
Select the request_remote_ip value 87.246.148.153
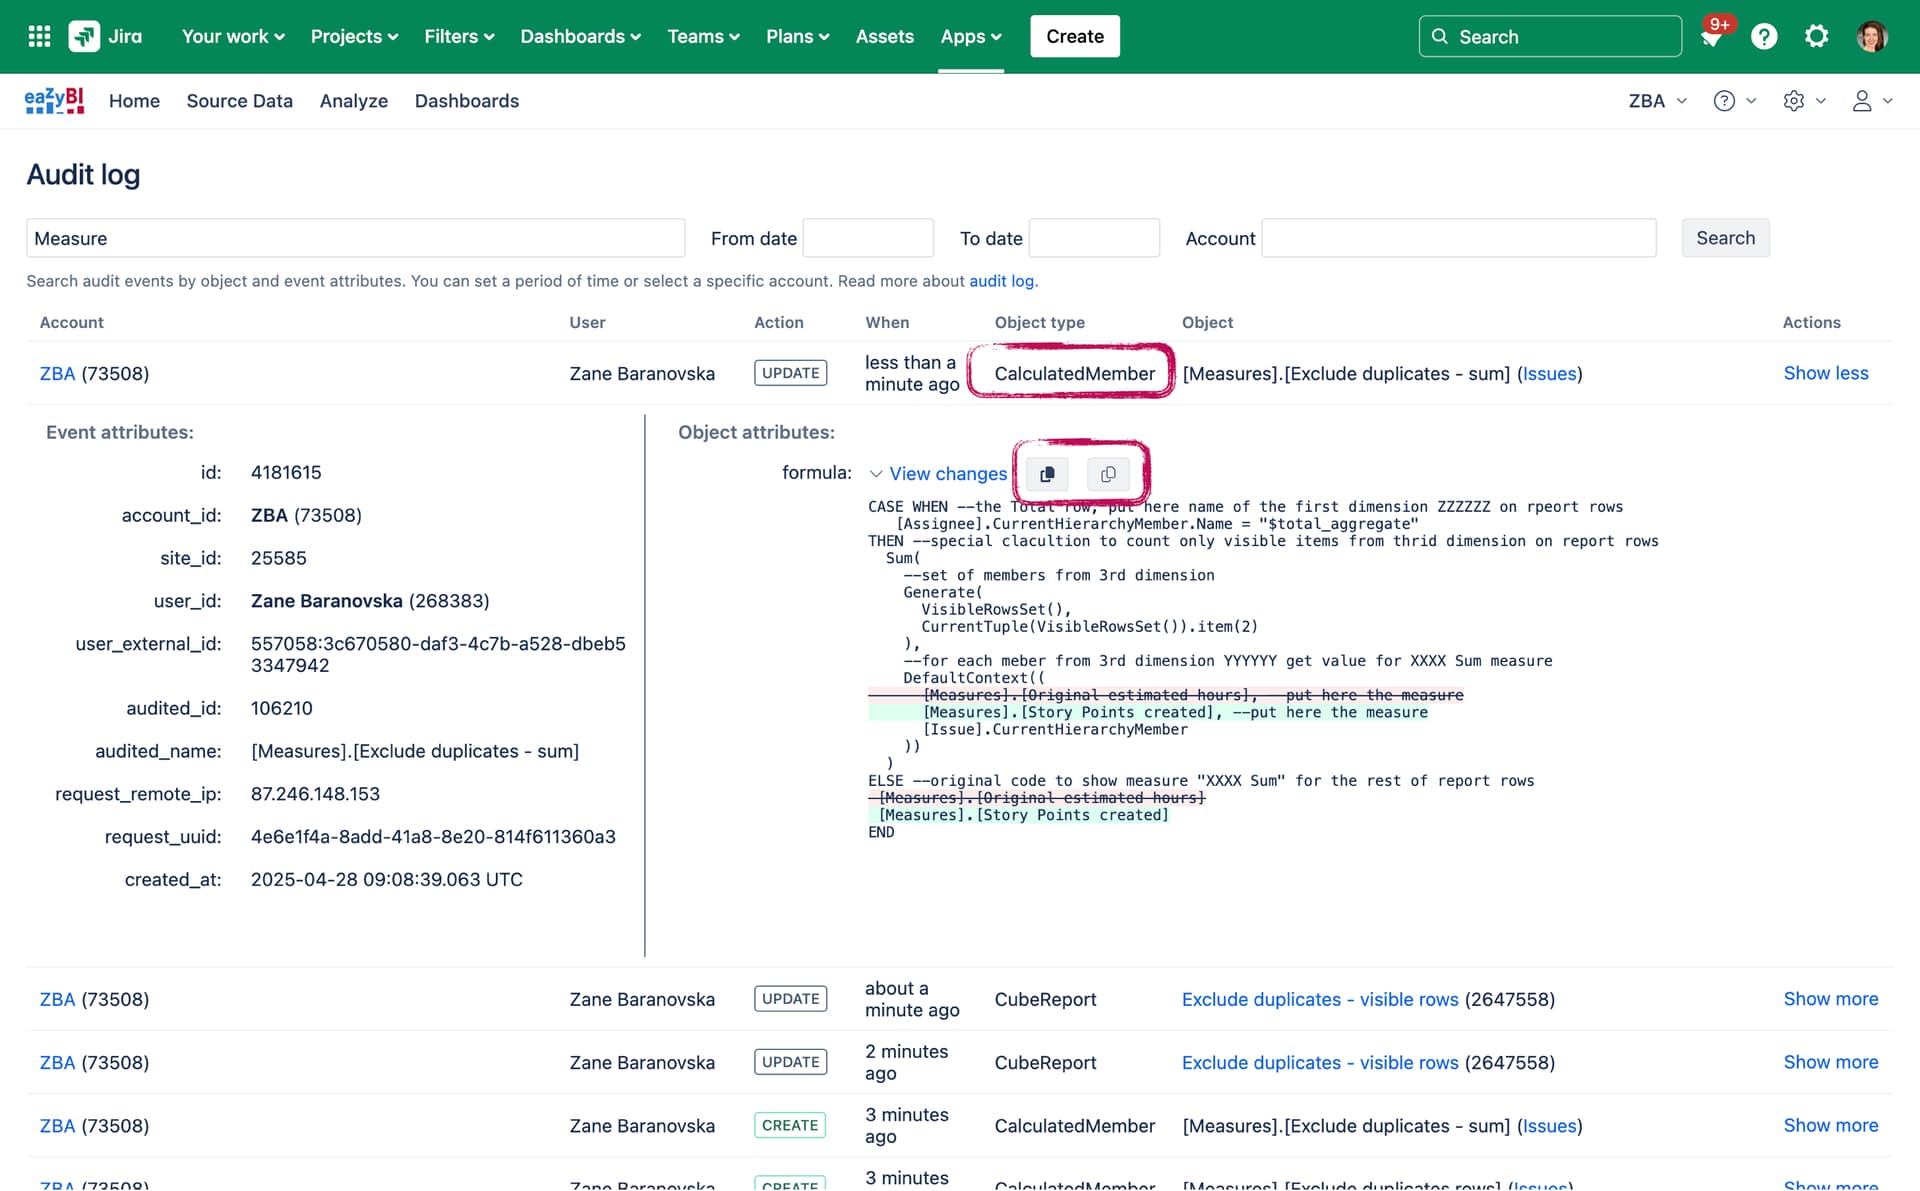(x=315, y=794)
